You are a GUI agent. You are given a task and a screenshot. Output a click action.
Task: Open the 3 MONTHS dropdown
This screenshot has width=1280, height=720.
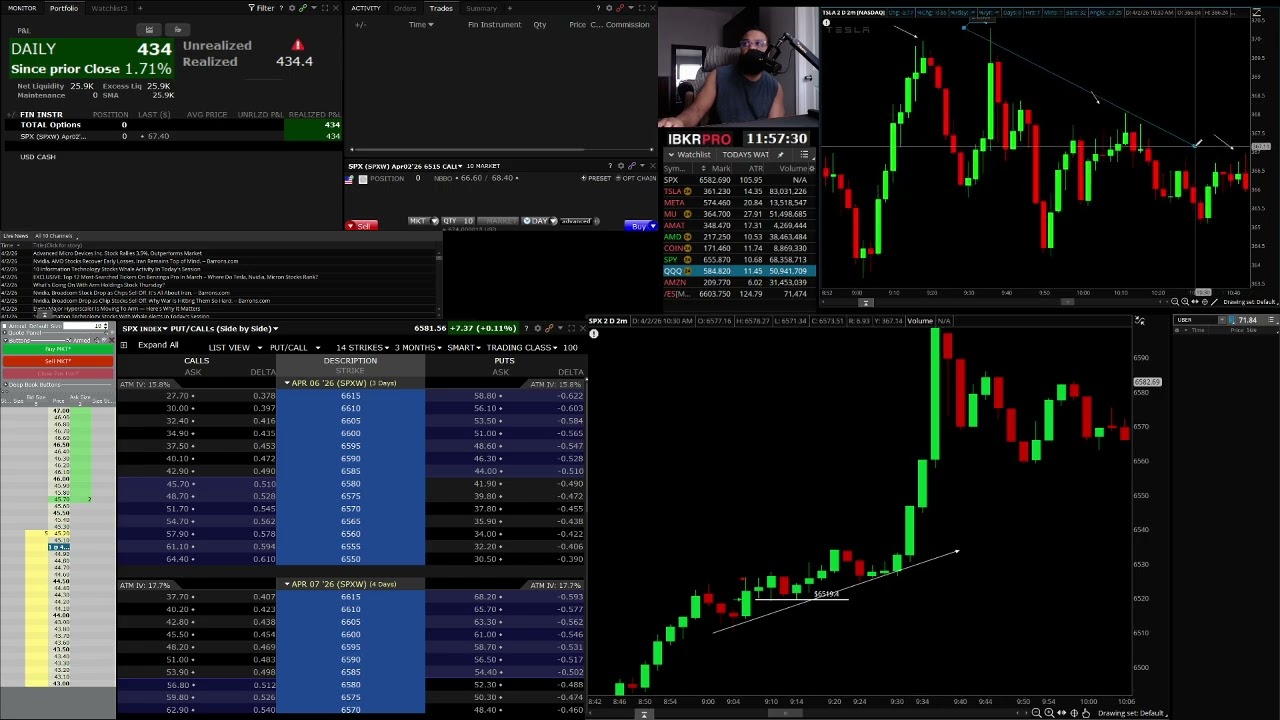coord(418,348)
